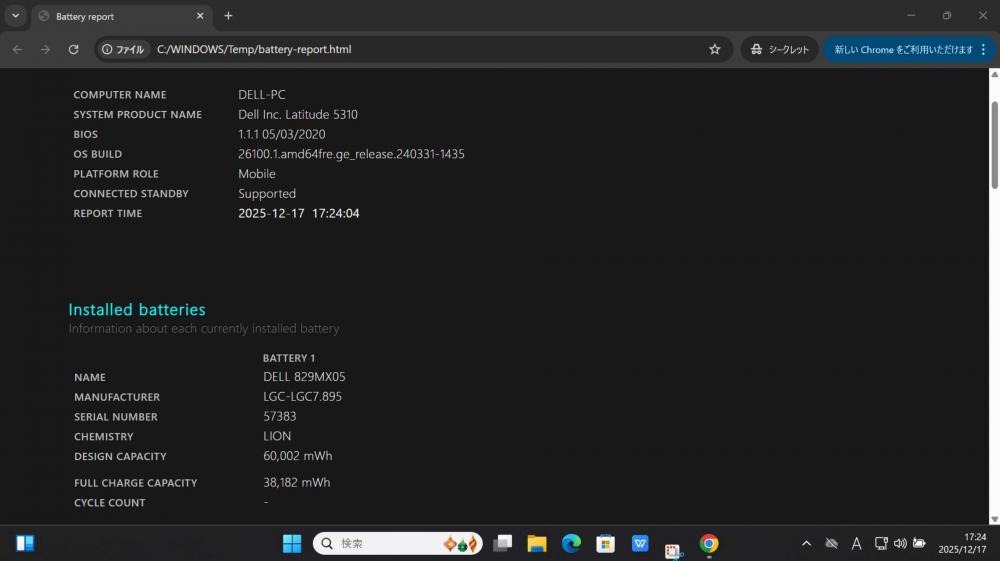Screen dimensions: 1000x561
Task: Open the tab search dropdown arrow
Action: pyautogui.click(x=15, y=16)
